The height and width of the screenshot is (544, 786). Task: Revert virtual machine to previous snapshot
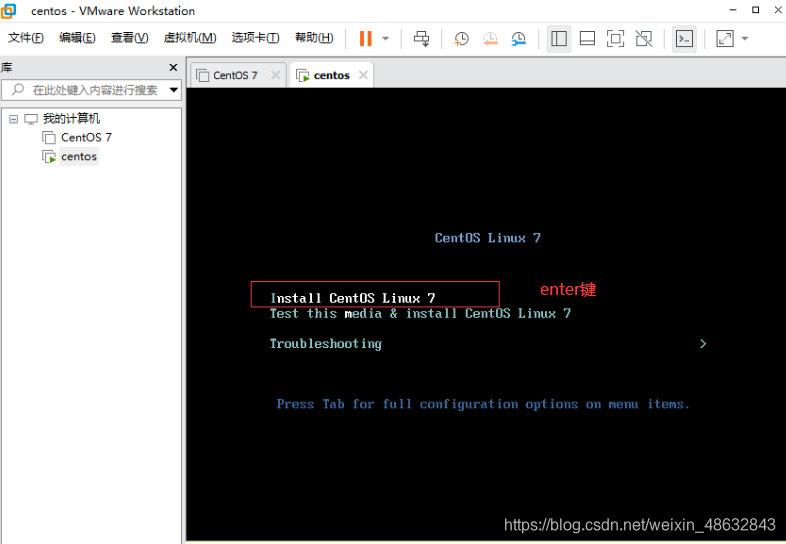point(490,39)
